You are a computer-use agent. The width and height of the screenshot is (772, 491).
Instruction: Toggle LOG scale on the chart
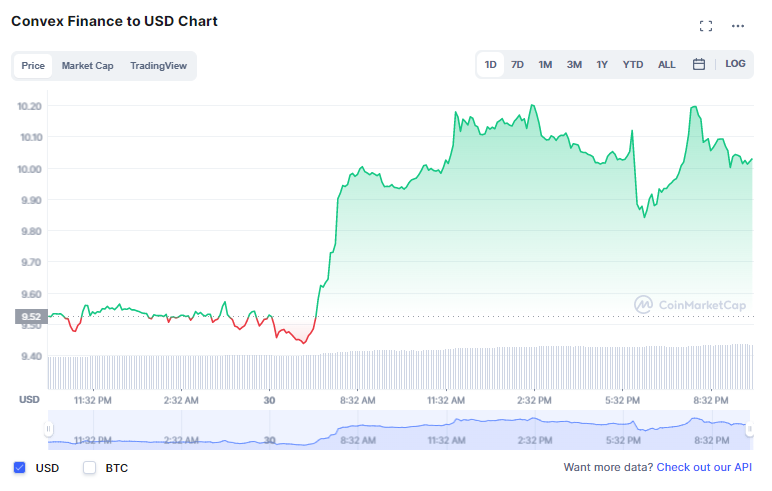coord(735,64)
